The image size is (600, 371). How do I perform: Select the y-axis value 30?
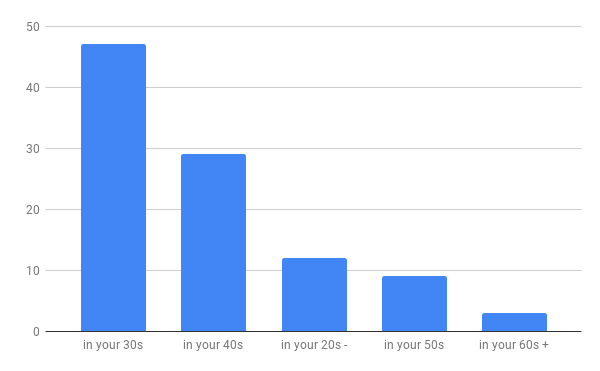[x=33, y=149]
